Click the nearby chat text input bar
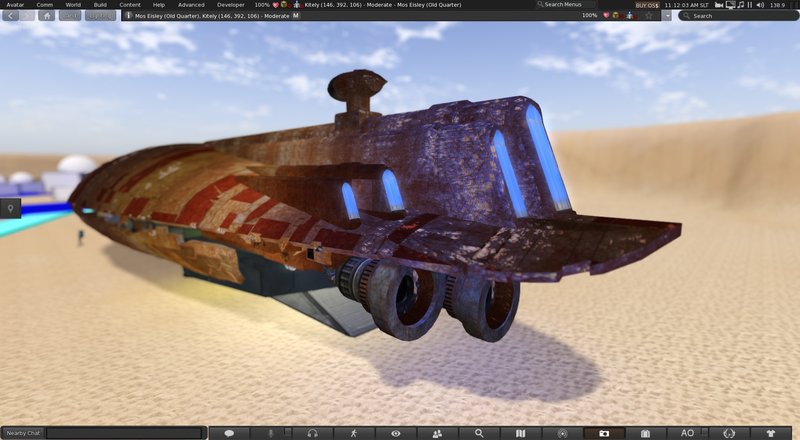The height and width of the screenshot is (440, 800). [x=126, y=433]
